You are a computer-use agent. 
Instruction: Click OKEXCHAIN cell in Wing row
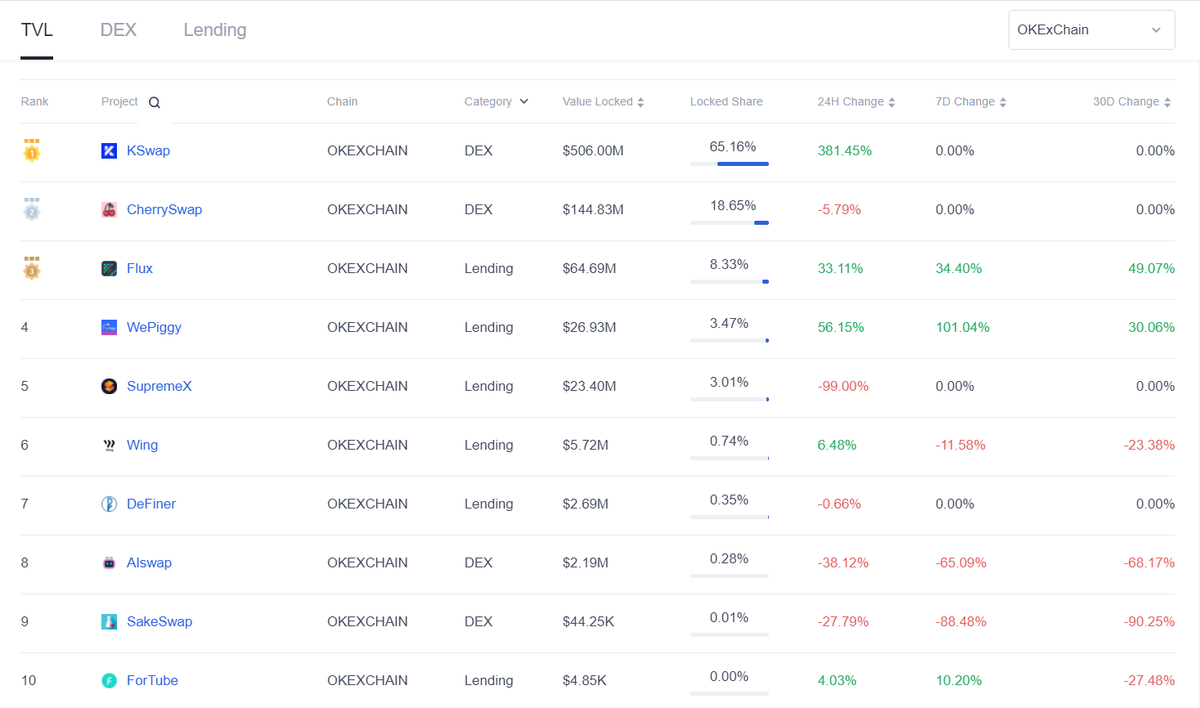click(367, 446)
